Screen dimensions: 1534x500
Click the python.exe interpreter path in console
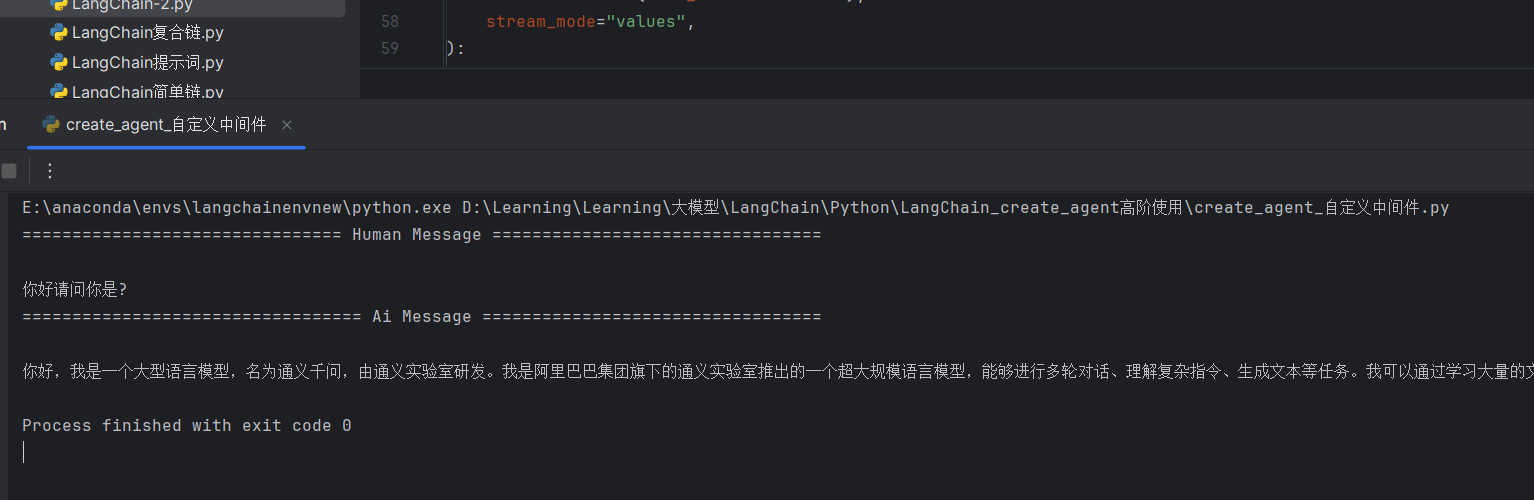click(x=237, y=208)
